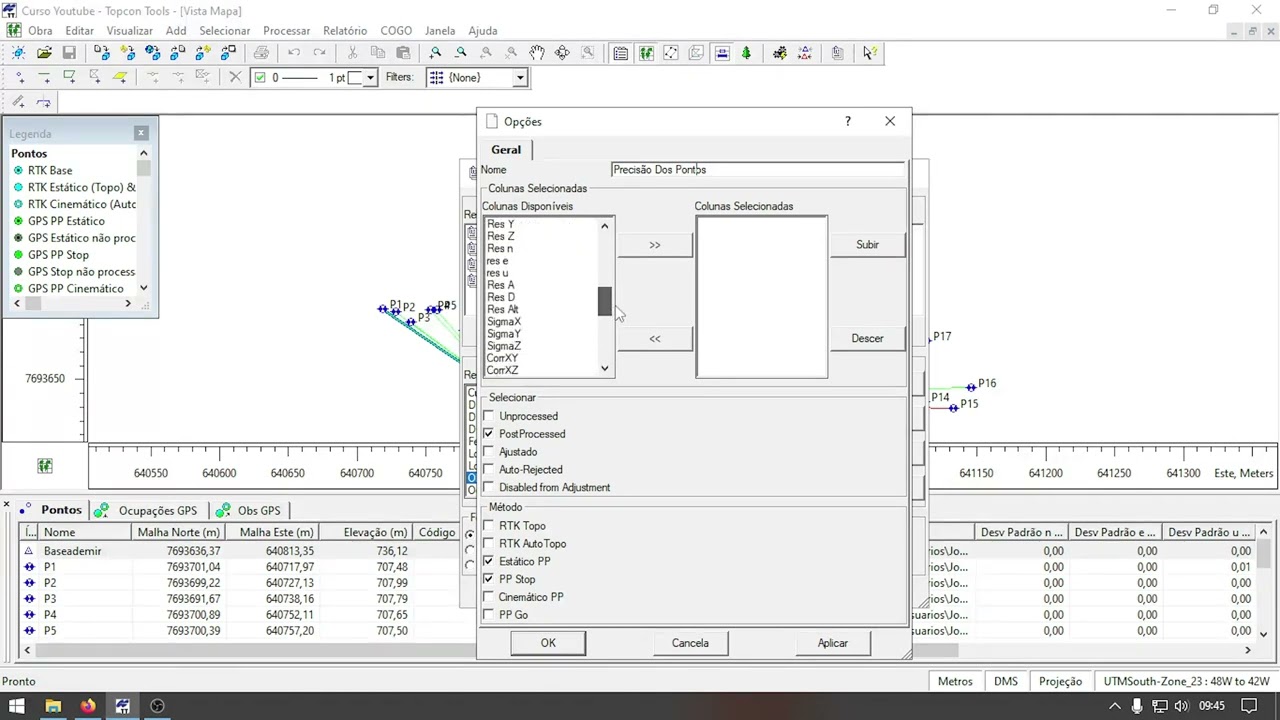The height and width of the screenshot is (720, 1280).
Task: Uncheck the Estático PP checkbox
Action: (x=489, y=562)
